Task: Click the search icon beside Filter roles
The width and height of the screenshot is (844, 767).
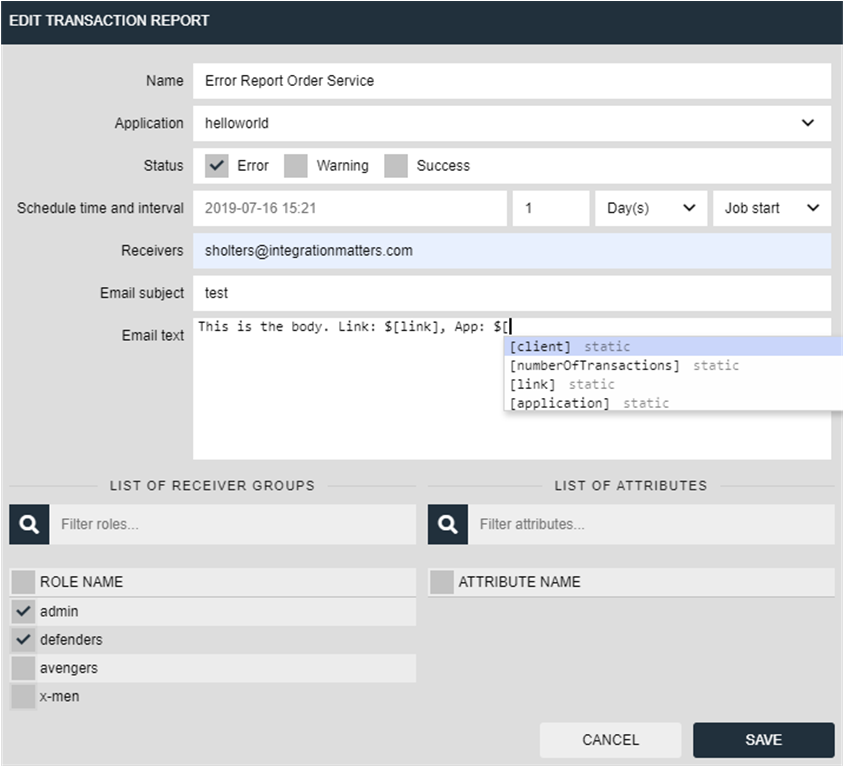Action: pyautogui.click(x=29, y=524)
